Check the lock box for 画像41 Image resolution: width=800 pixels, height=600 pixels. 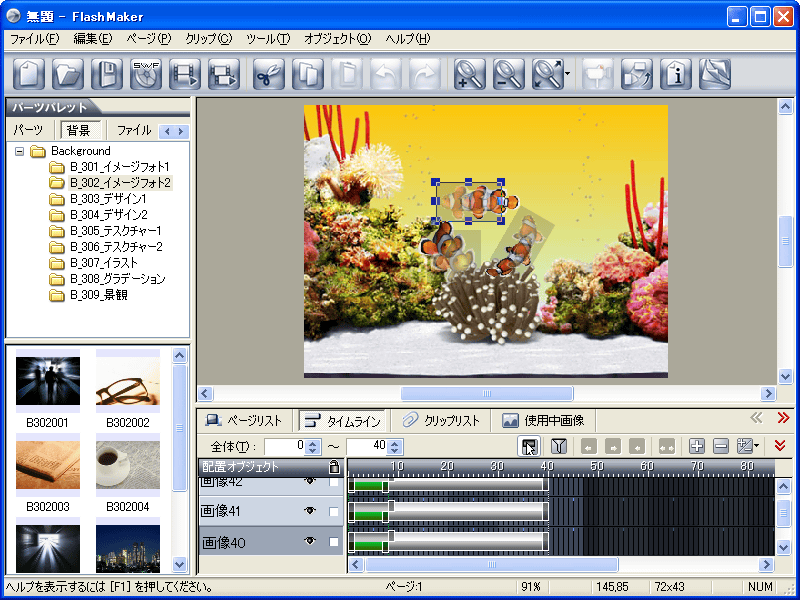(334, 512)
